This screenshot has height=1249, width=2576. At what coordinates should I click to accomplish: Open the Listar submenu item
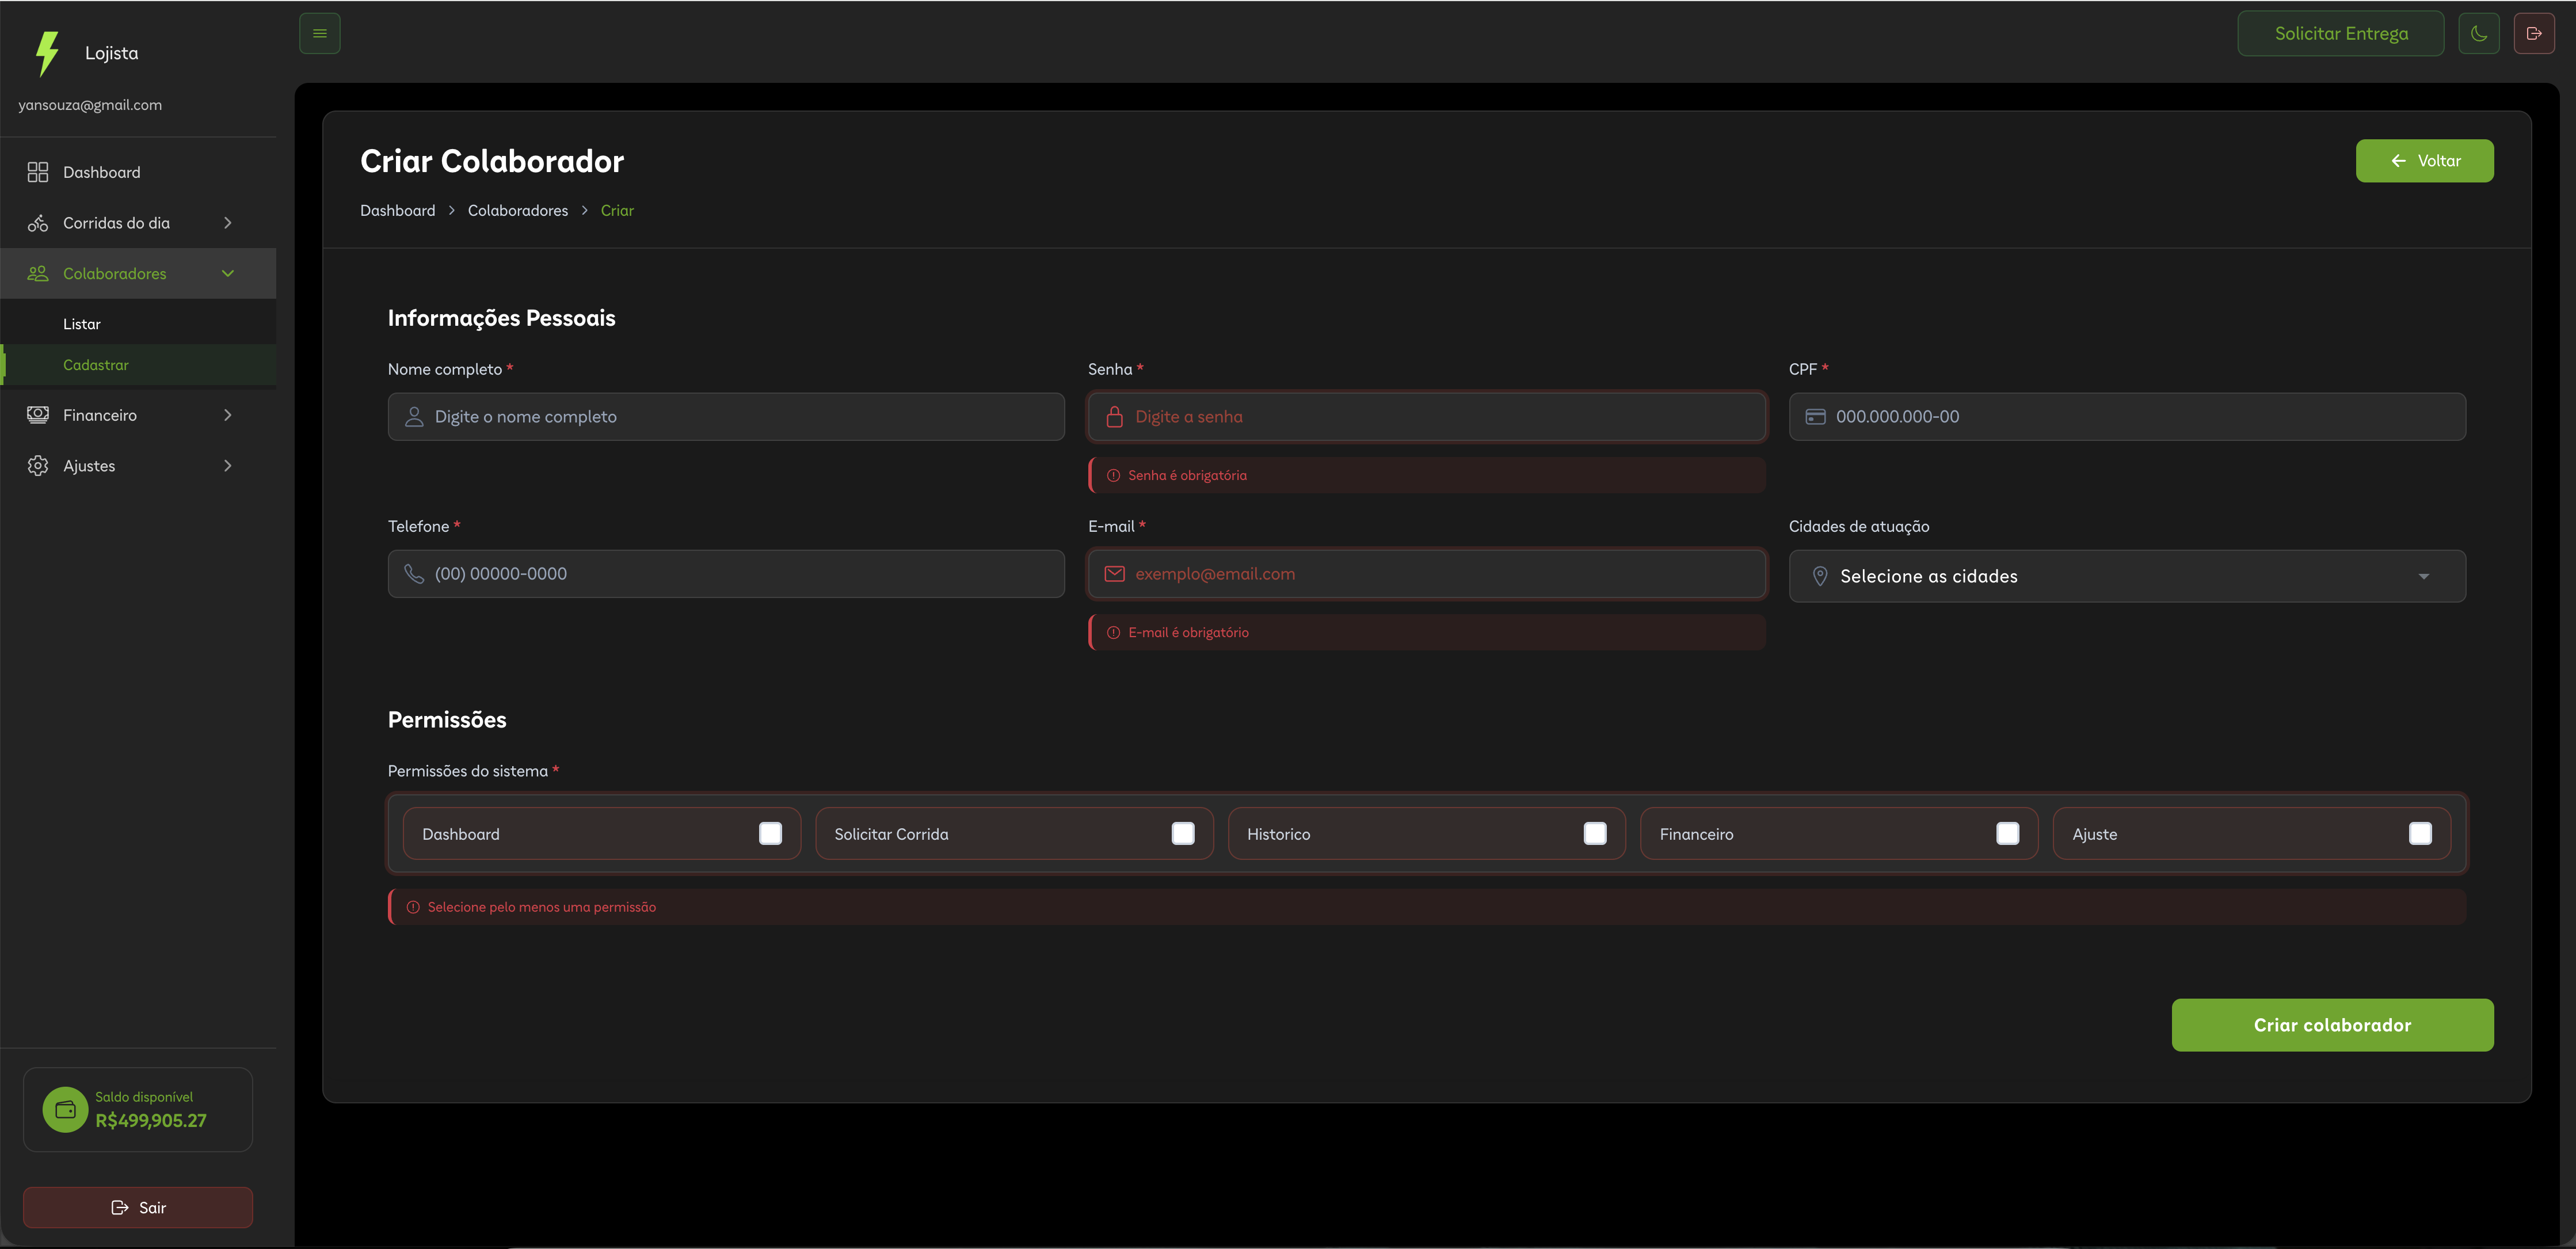tap(82, 324)
